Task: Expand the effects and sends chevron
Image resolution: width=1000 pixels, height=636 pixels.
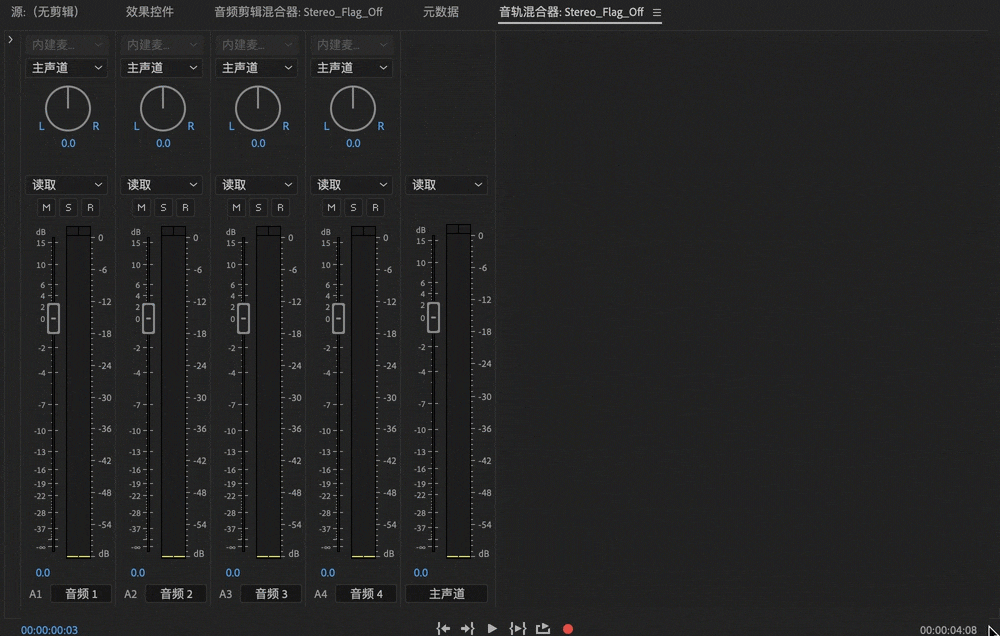Action: pyautogui.click(x=10, y=40)
